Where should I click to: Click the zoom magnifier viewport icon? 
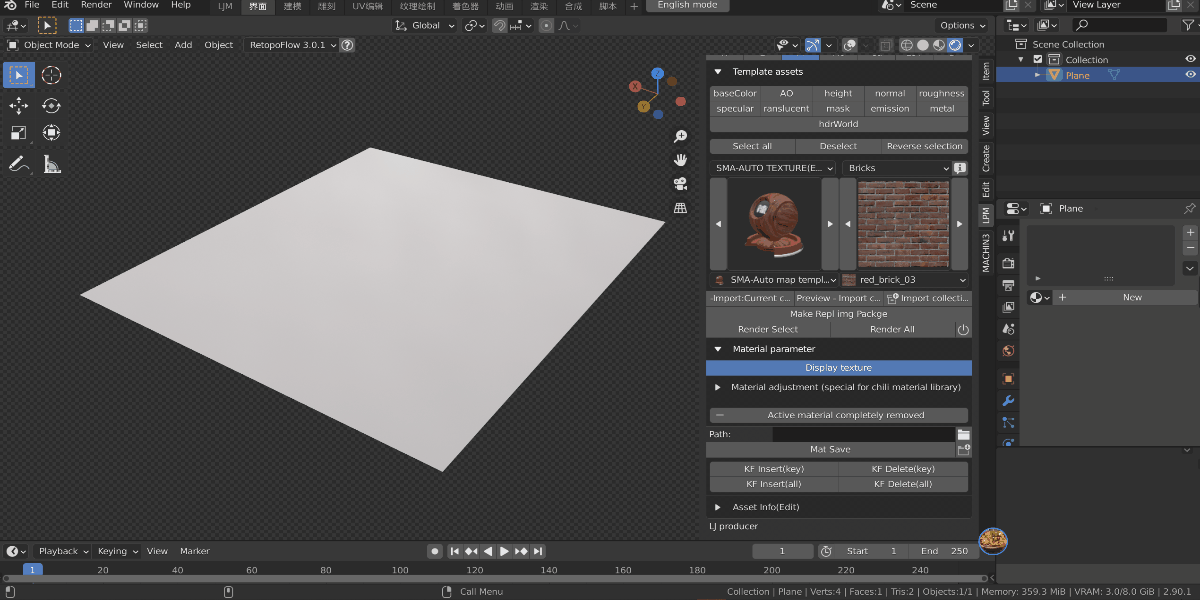click(681, 136)
